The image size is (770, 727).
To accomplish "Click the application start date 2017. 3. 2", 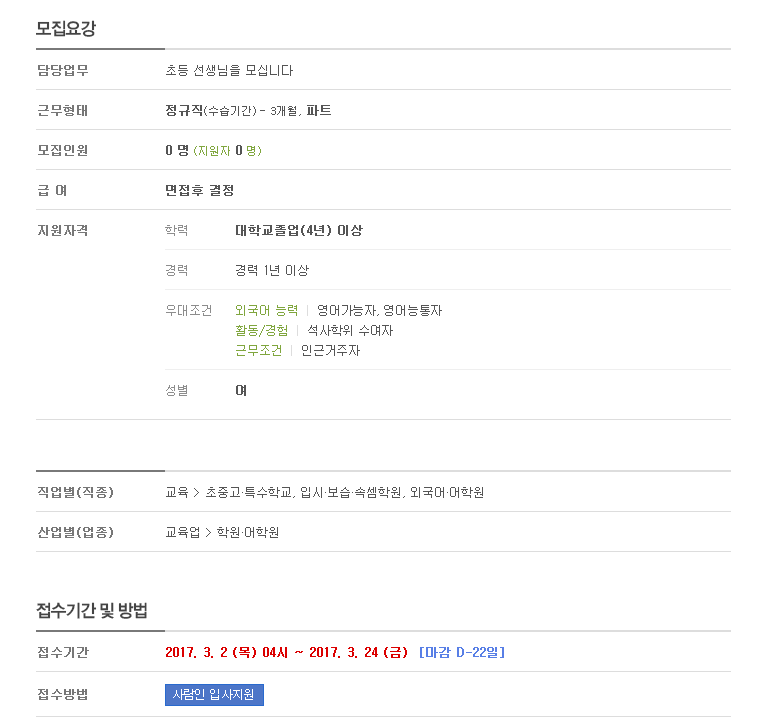I will coord(196,652).
